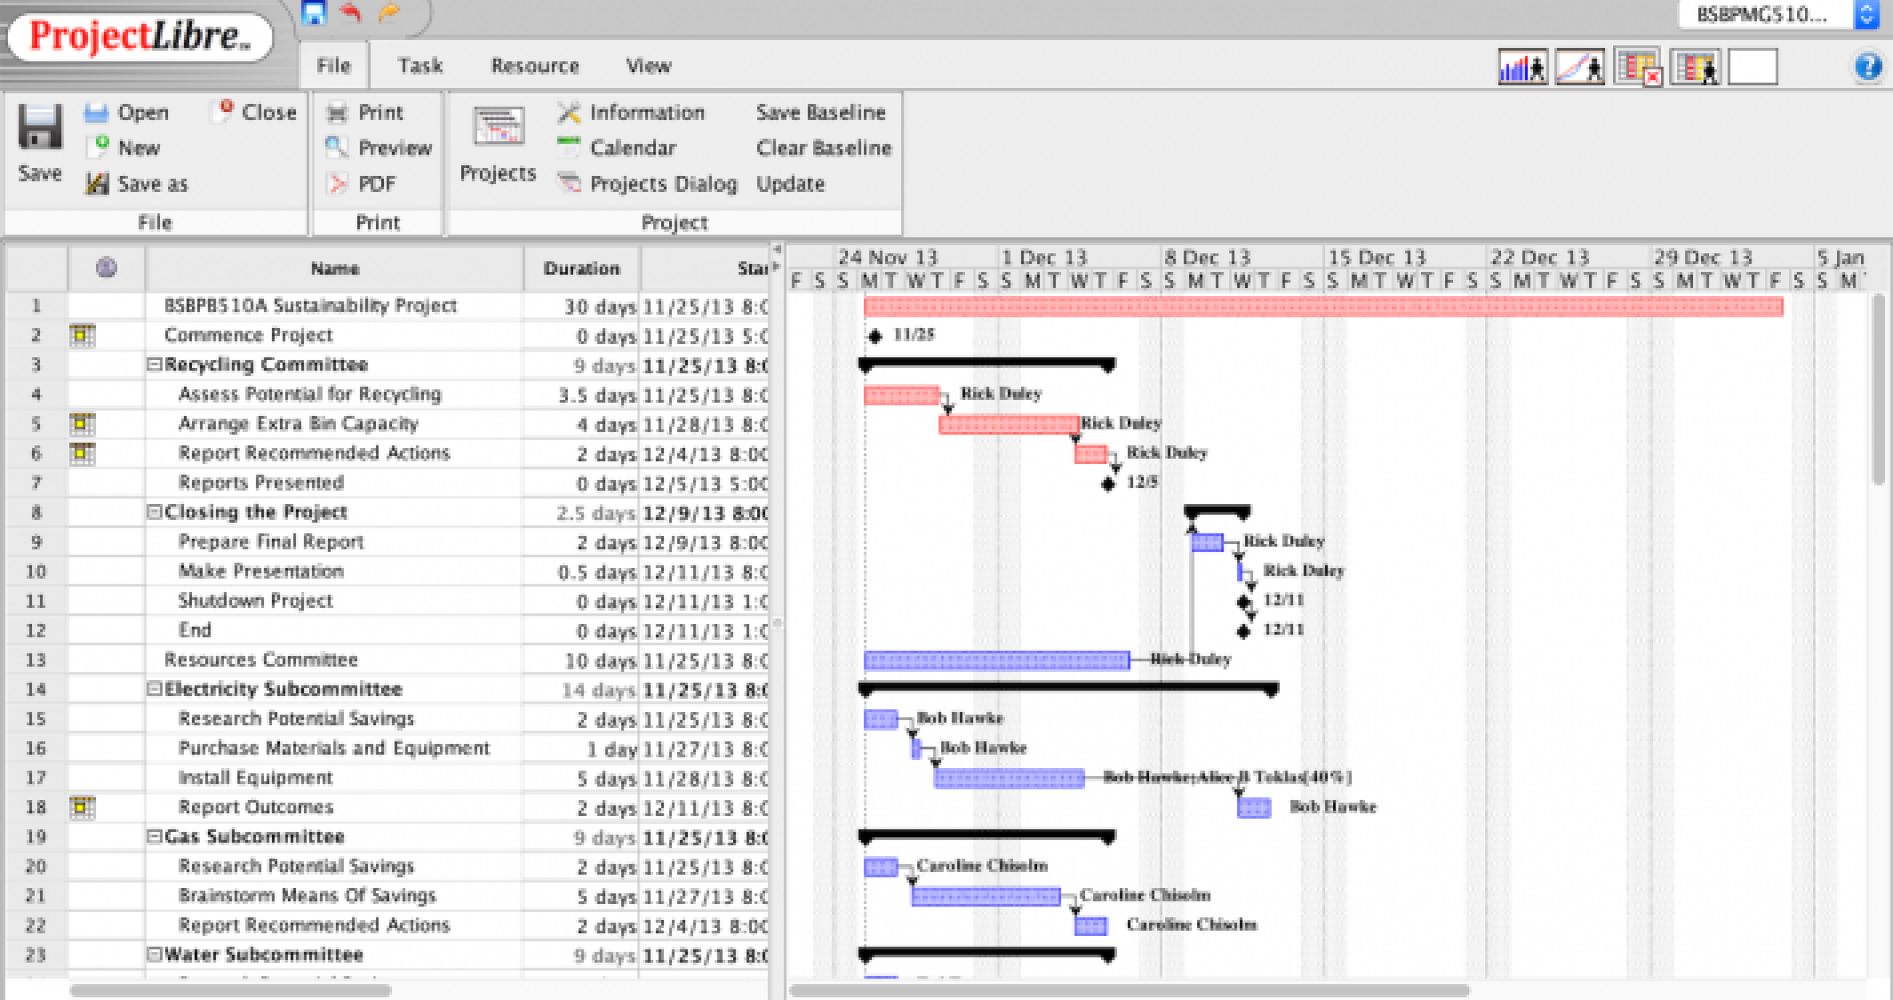
Task: Open Print Preview
Action: (x=379, y=148)
